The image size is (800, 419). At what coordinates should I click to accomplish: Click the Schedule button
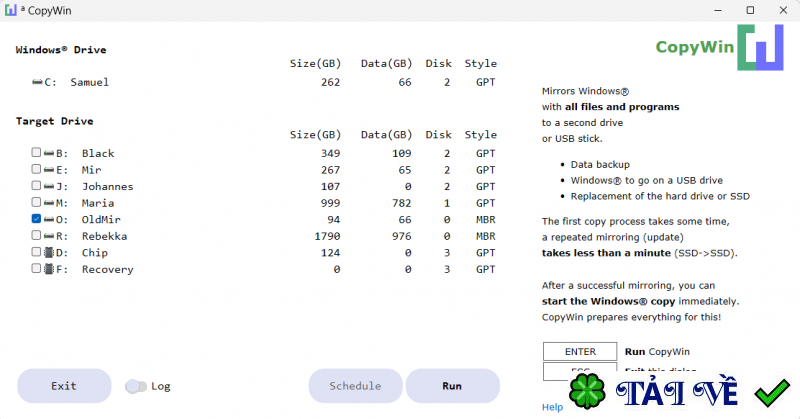355,386
